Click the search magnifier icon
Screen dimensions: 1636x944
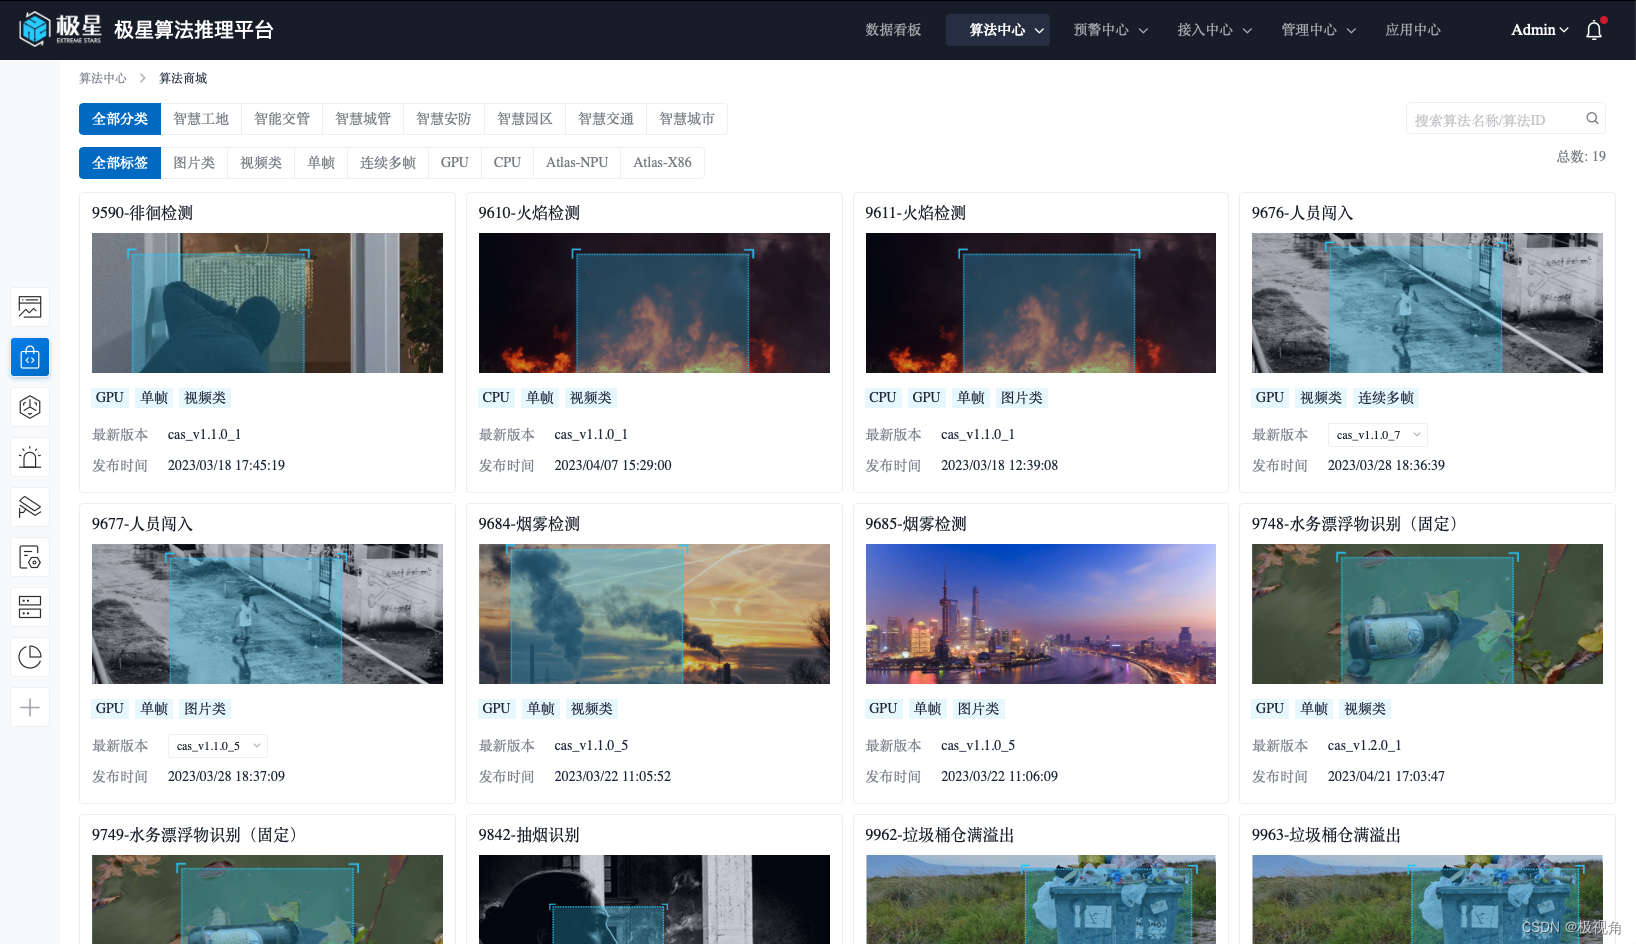coord(1592,119)
